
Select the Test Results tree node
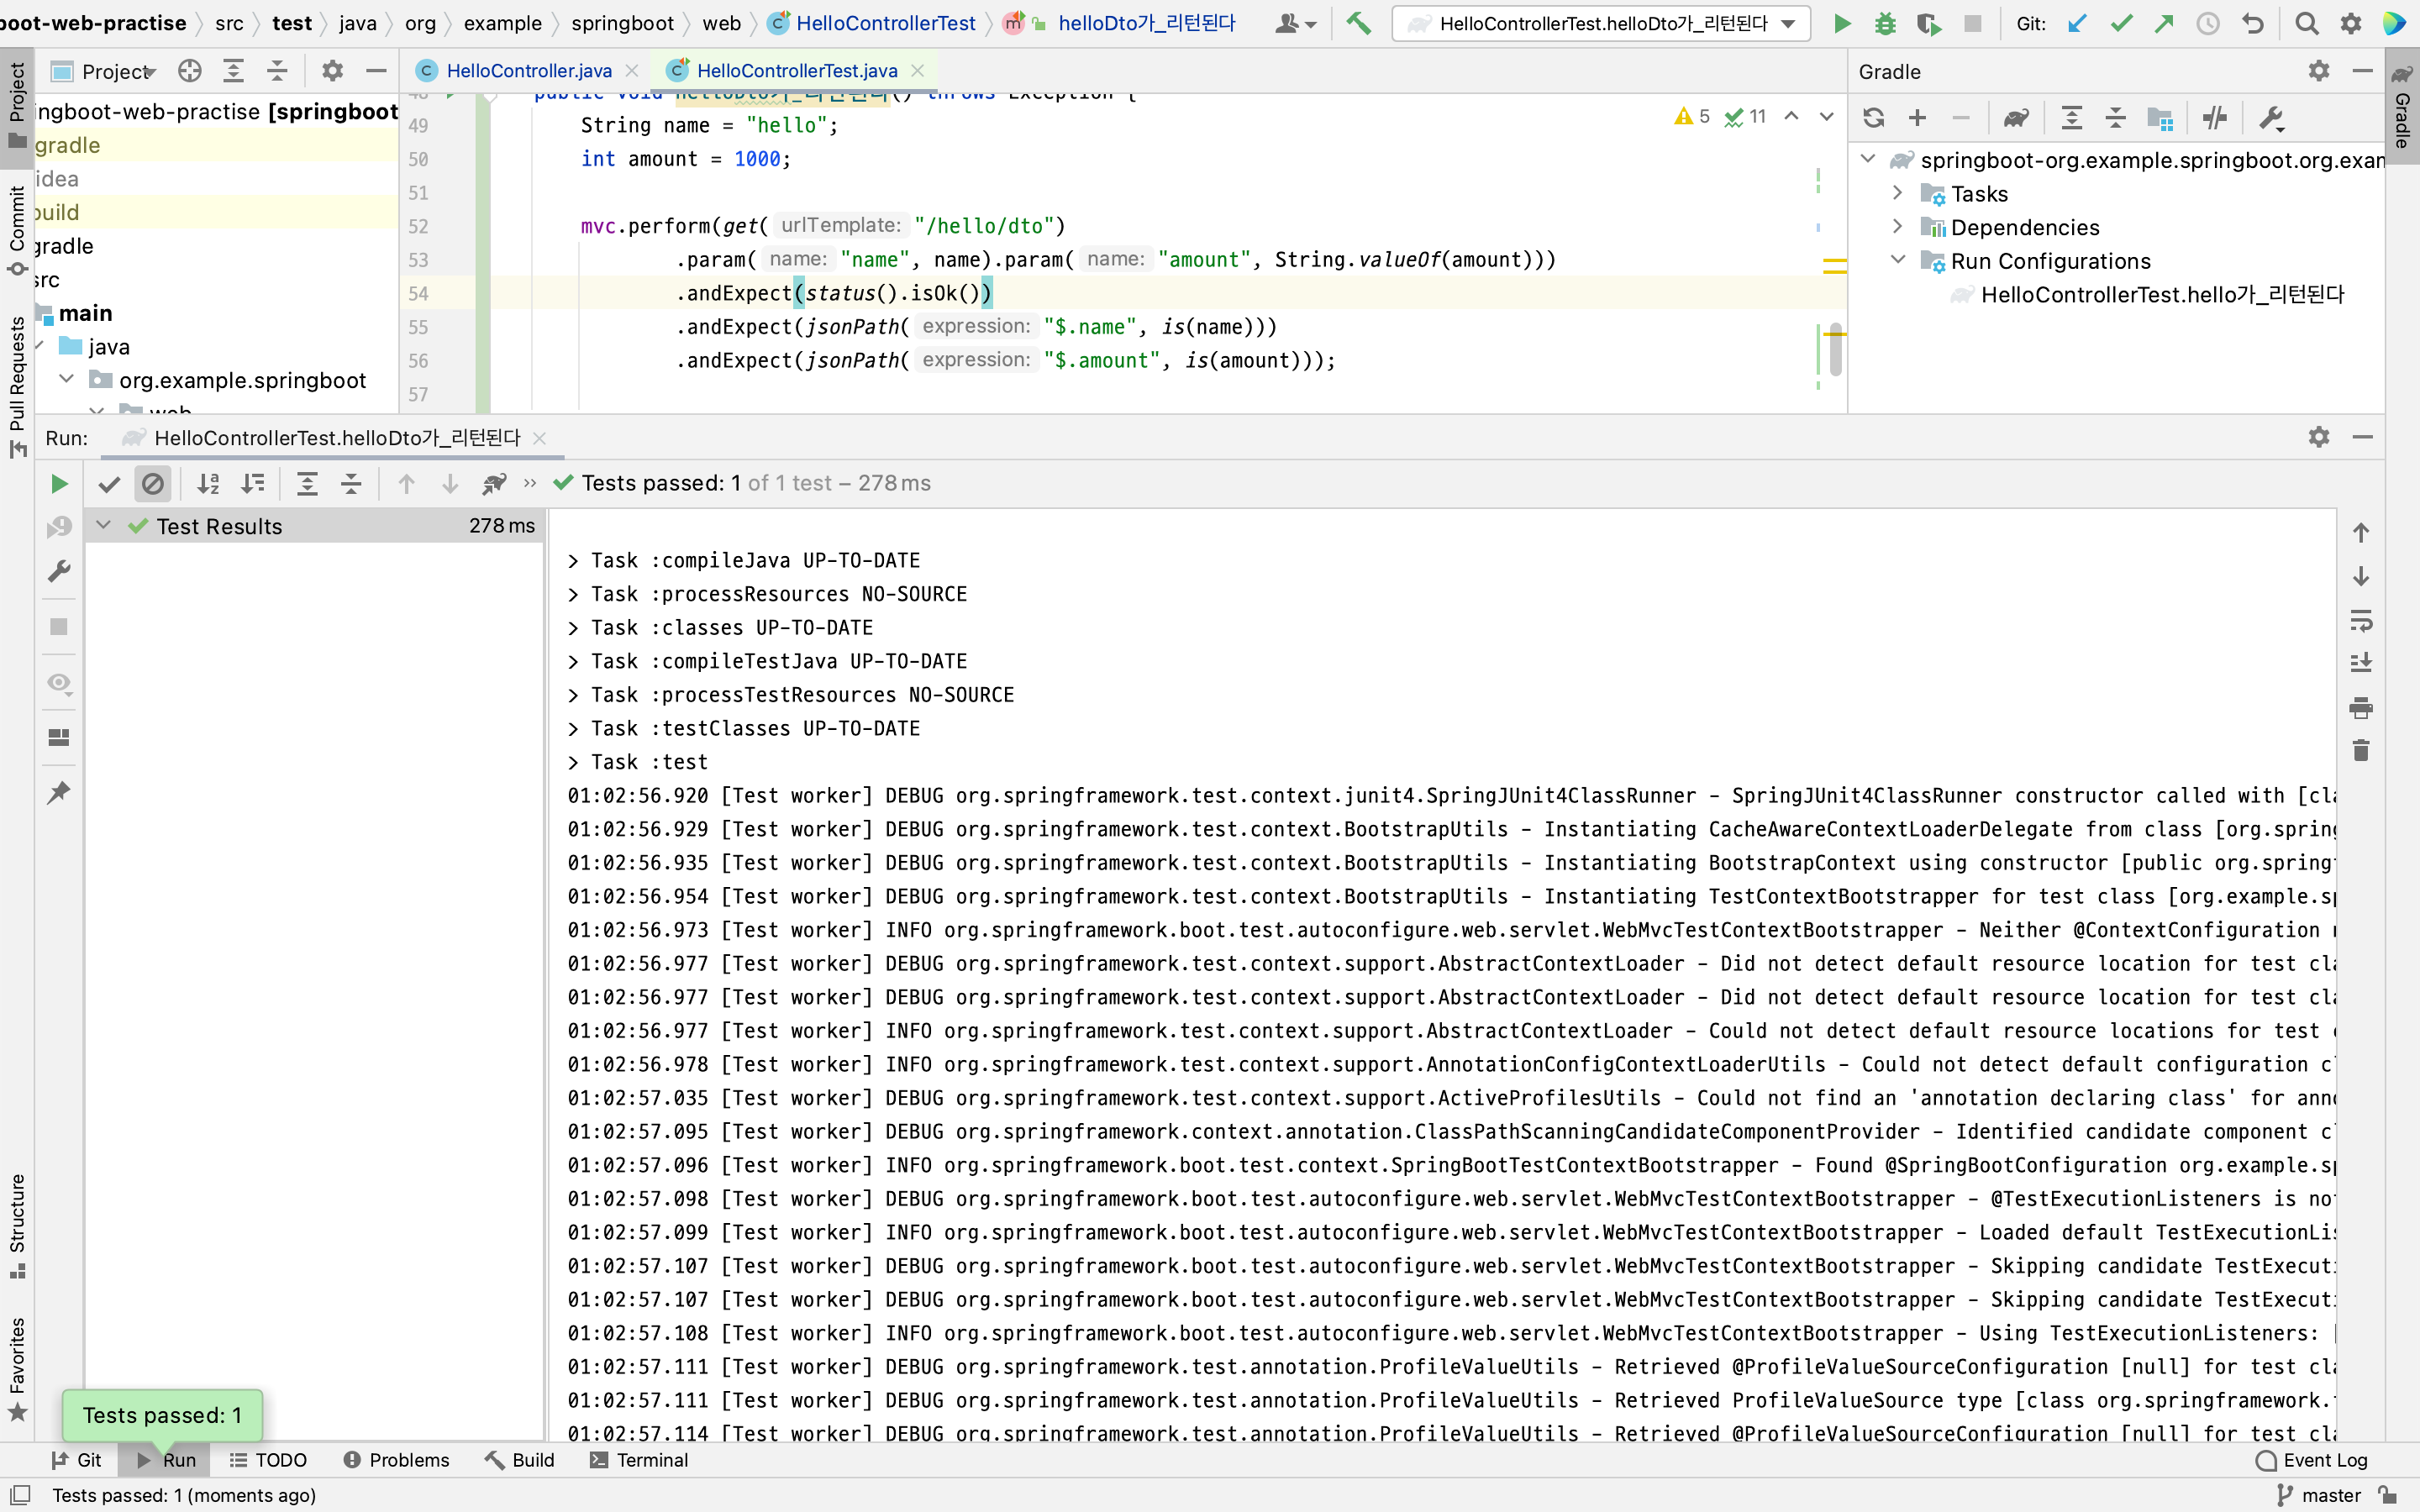coord(219,526)
